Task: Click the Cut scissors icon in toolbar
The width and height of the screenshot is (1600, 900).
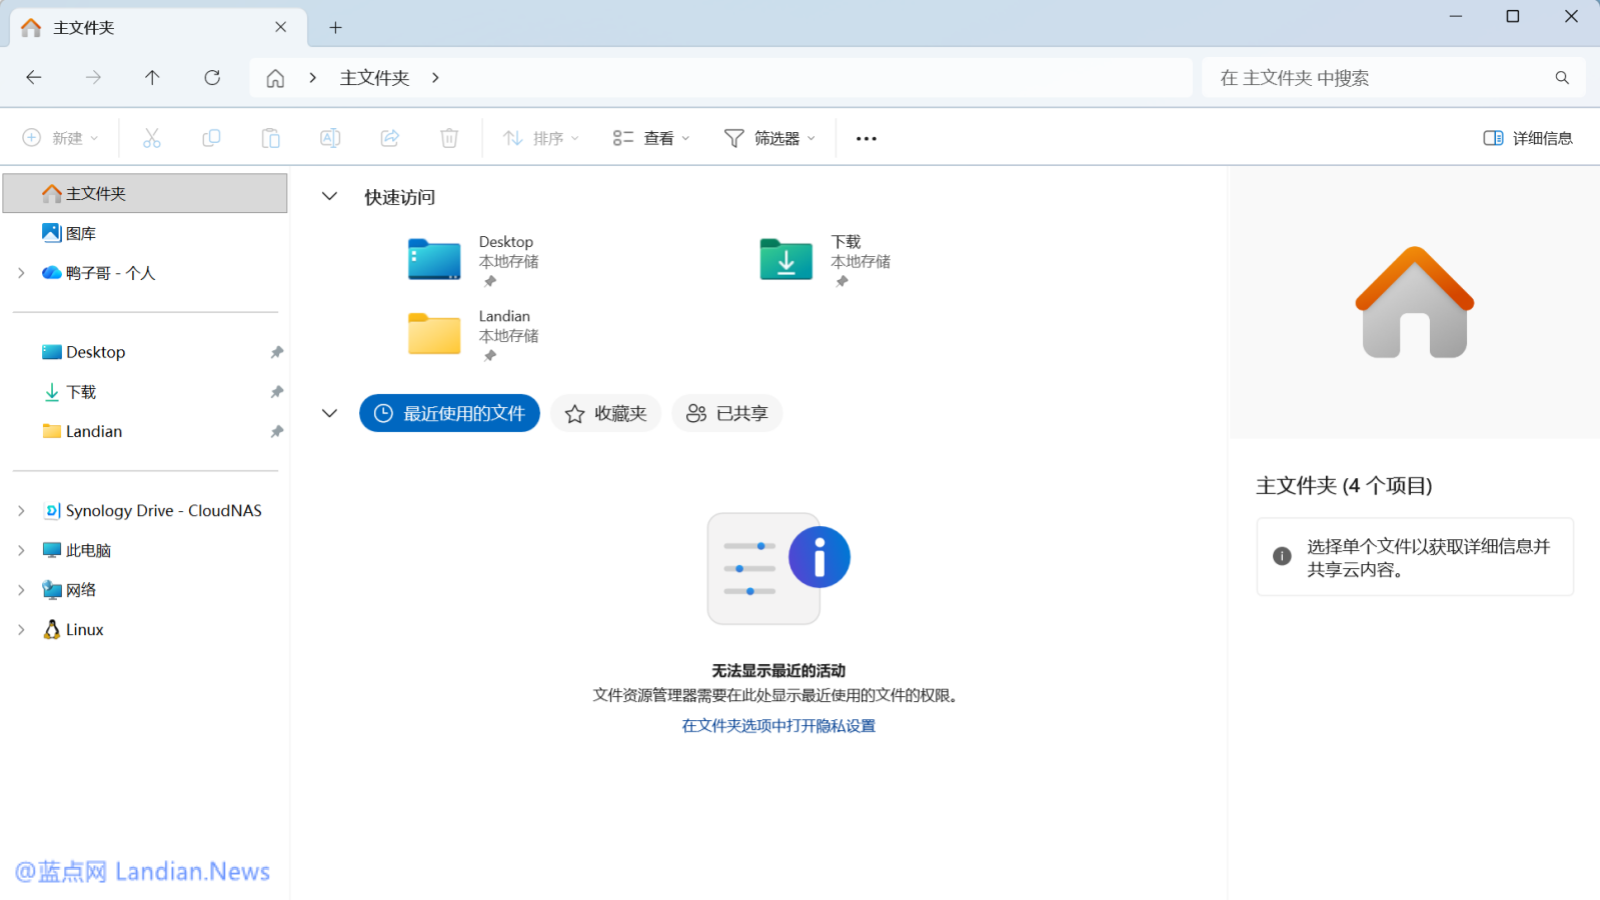Action: tap(152, 138)
